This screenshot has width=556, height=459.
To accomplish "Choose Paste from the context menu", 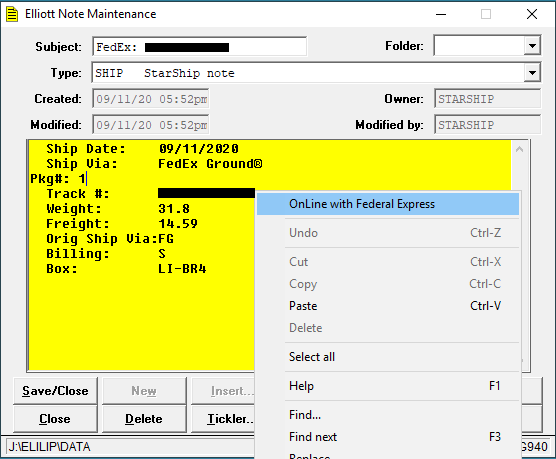I will pyautogui.click(x=388, y=306).
